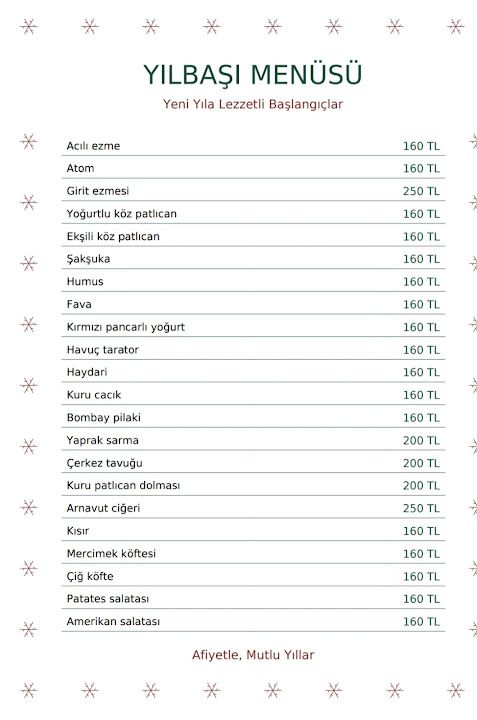The width and height of the screenshot is (477, 720).
Task: Select the Ekşili köz patlıcan row
Action: [x=253, y=236]
